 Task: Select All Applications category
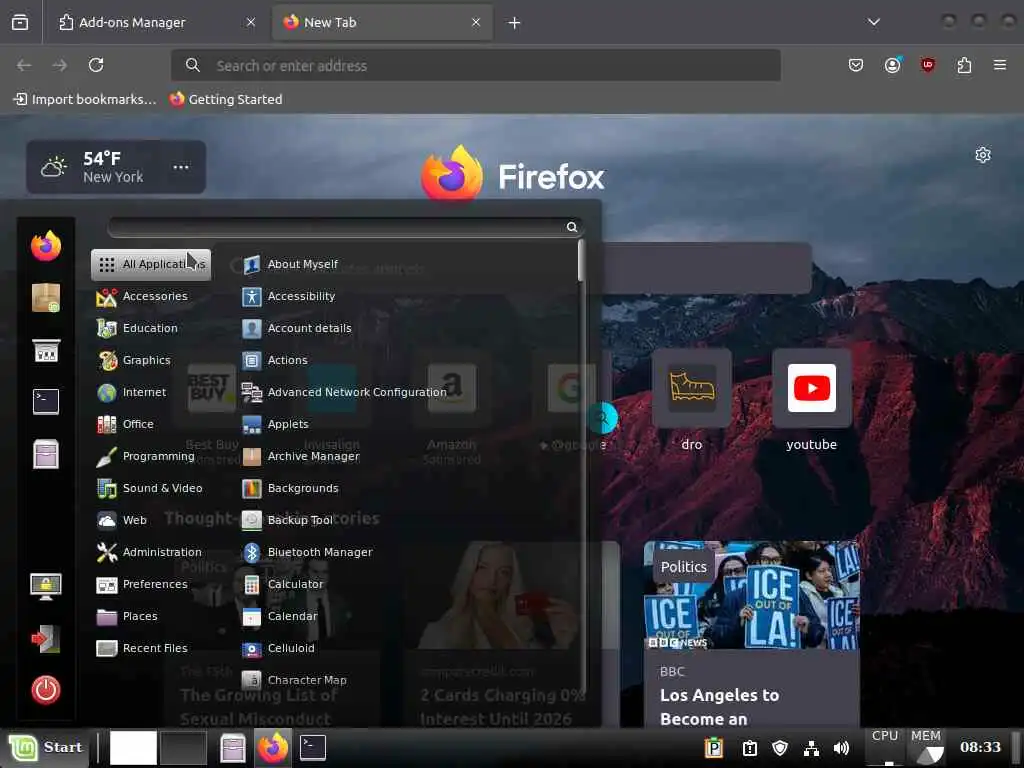151,264
